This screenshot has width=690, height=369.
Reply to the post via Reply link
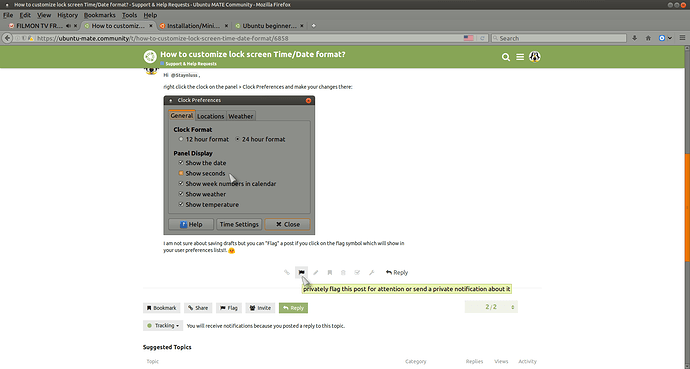pyautogui.click(x=397, y=273)
